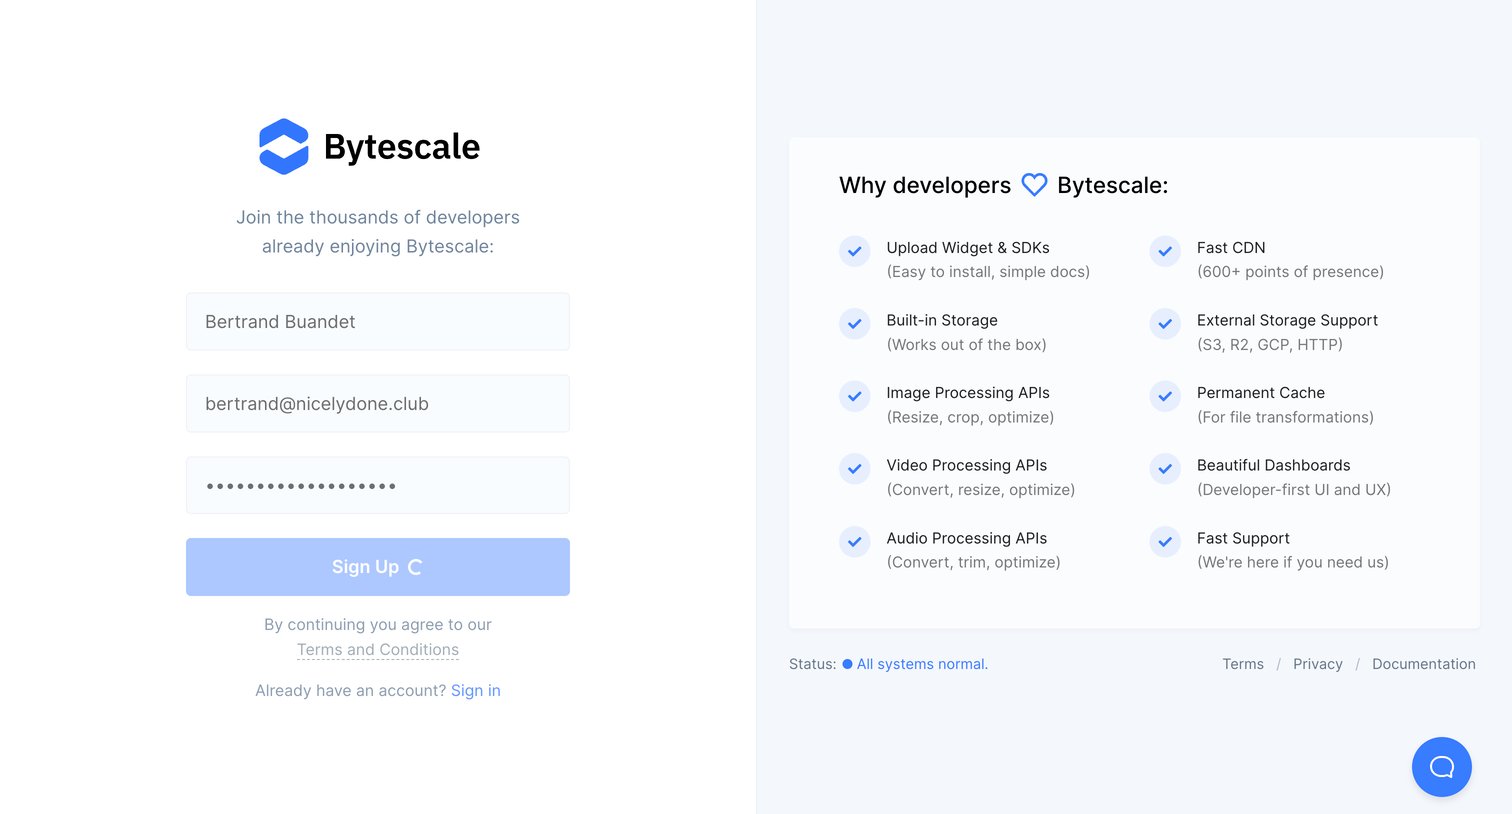Screen dimensions: 1512x814
Task: Click the 'Image Processing APIs' title
Action: (x=968, y=393)
